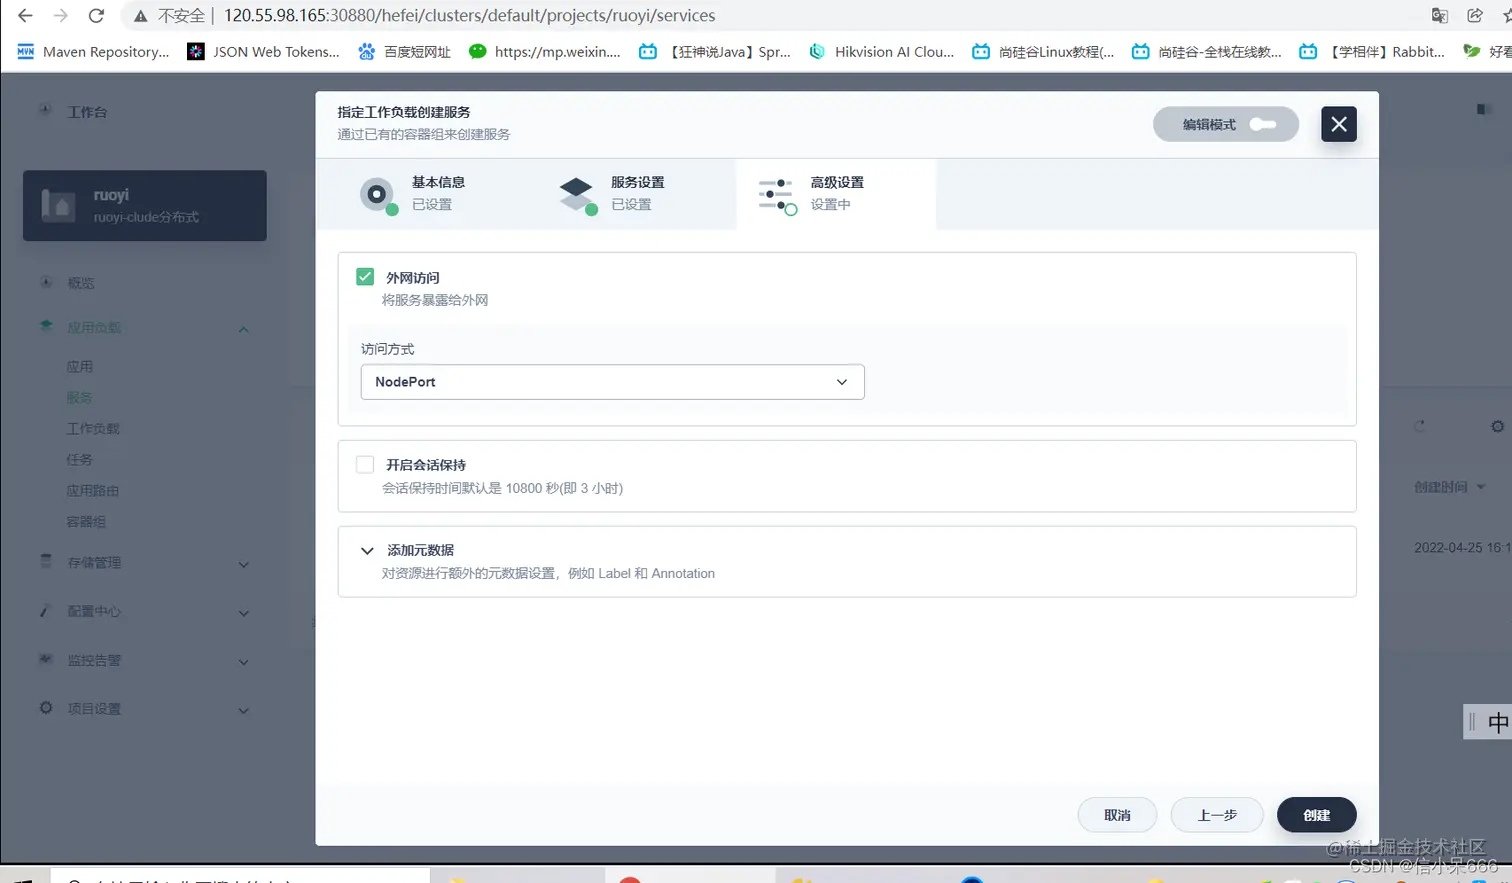This screenshot has width=1512, height=883.
Task: Click the 工作台 icon
Action: click(45, 110)
